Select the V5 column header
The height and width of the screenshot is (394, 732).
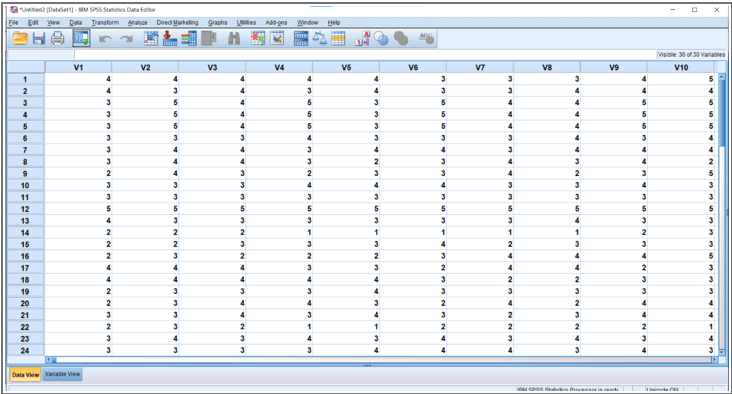coord(346,68)
